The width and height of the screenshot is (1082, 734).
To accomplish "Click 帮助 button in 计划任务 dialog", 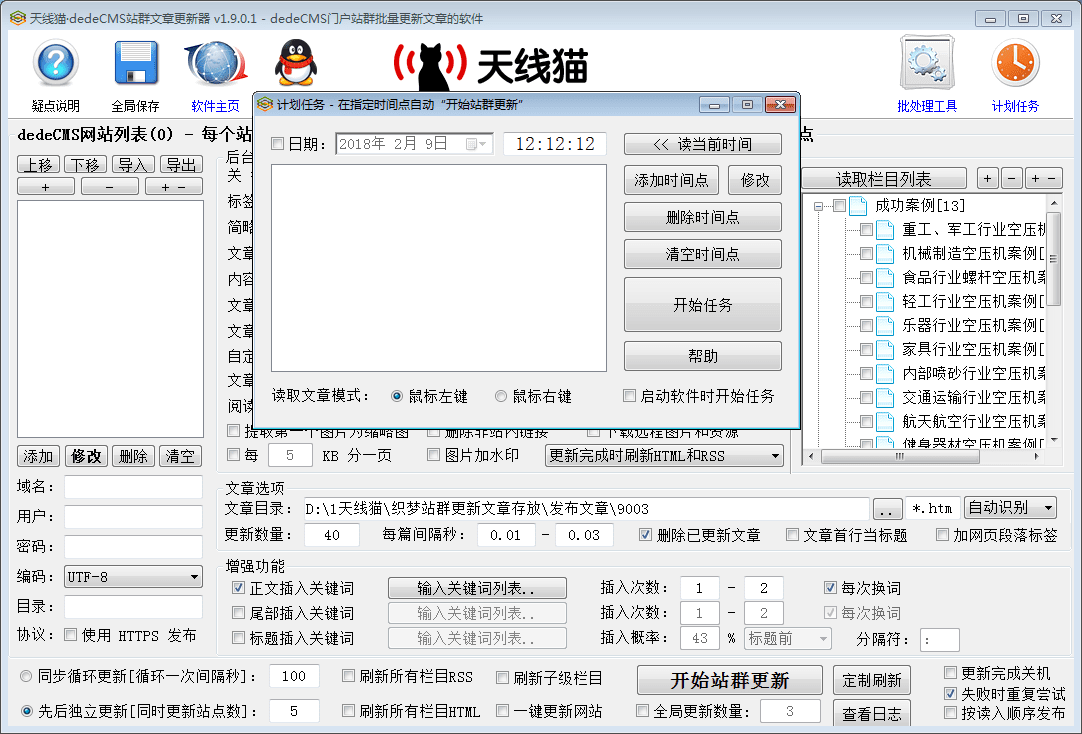I will (x=702, y=356).
